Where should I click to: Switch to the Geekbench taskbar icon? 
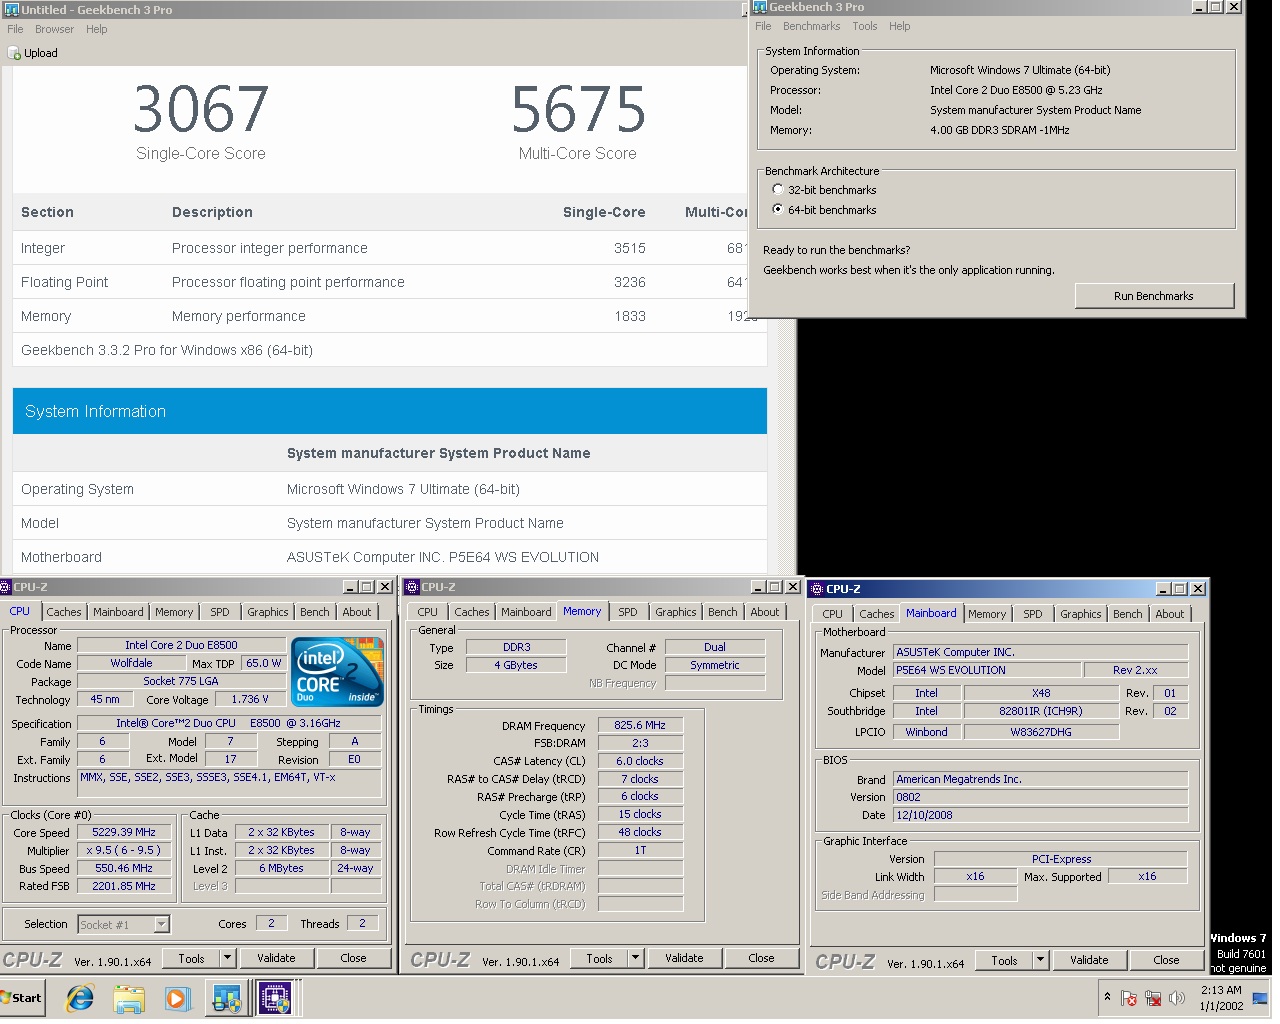(227, 997)
